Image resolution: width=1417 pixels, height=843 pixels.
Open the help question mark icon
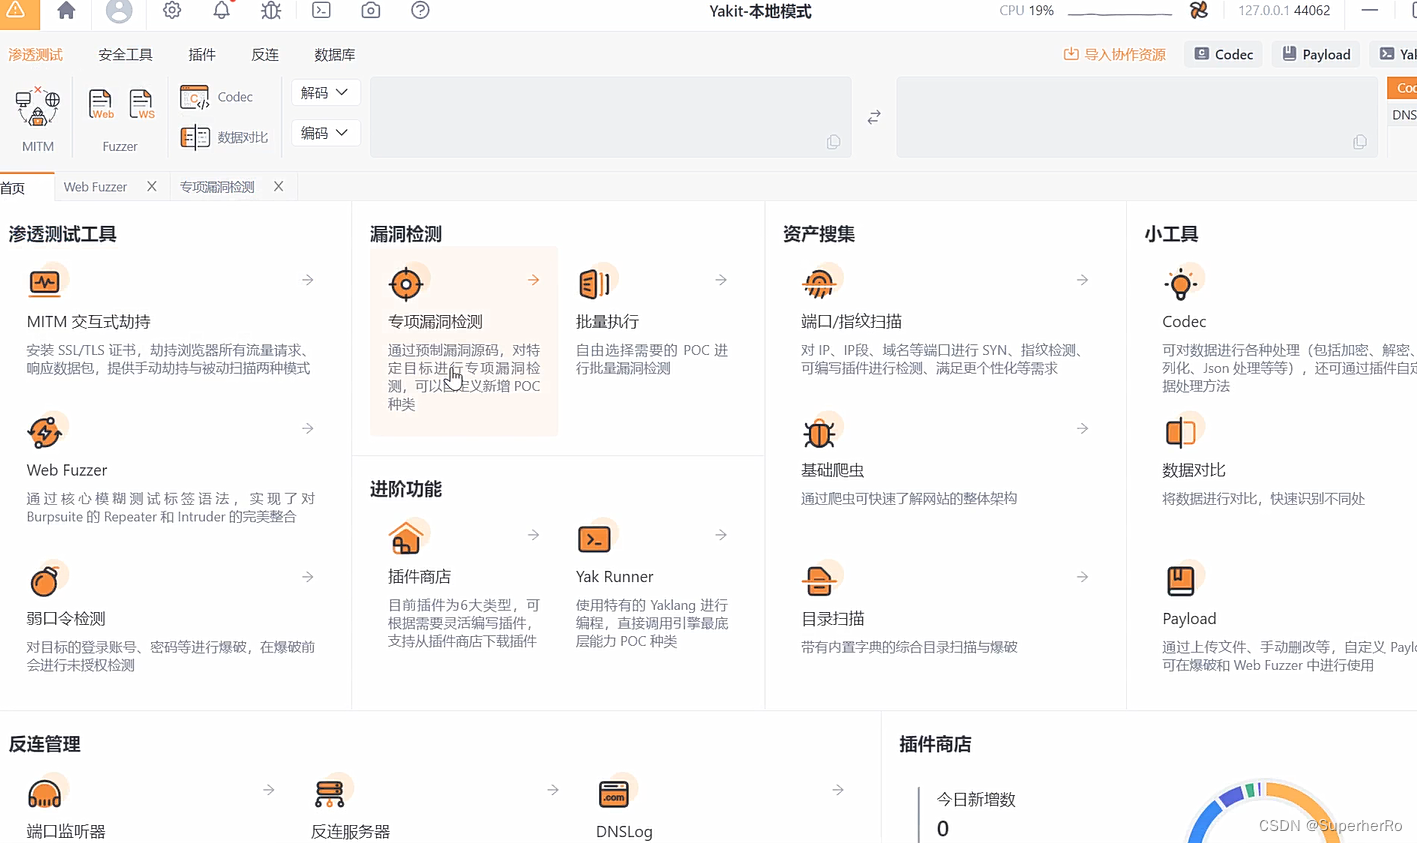click(420, 11)
